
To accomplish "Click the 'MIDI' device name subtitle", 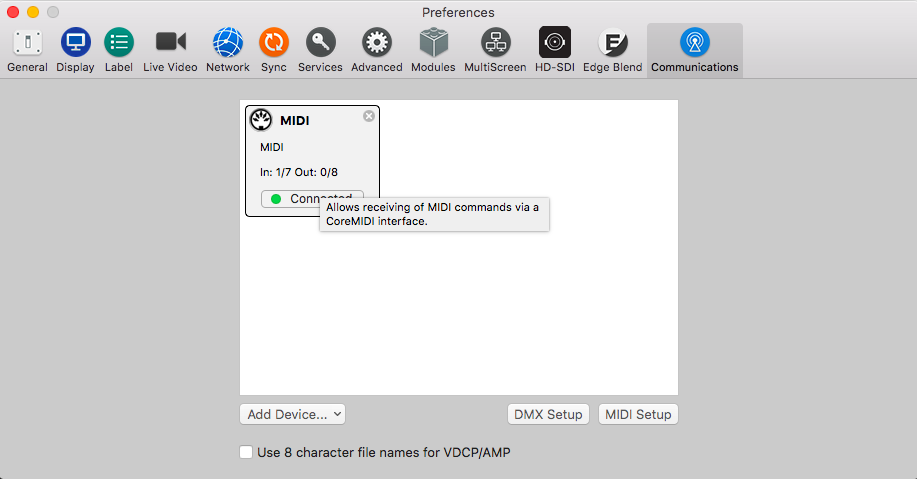I will click(272, 147).
